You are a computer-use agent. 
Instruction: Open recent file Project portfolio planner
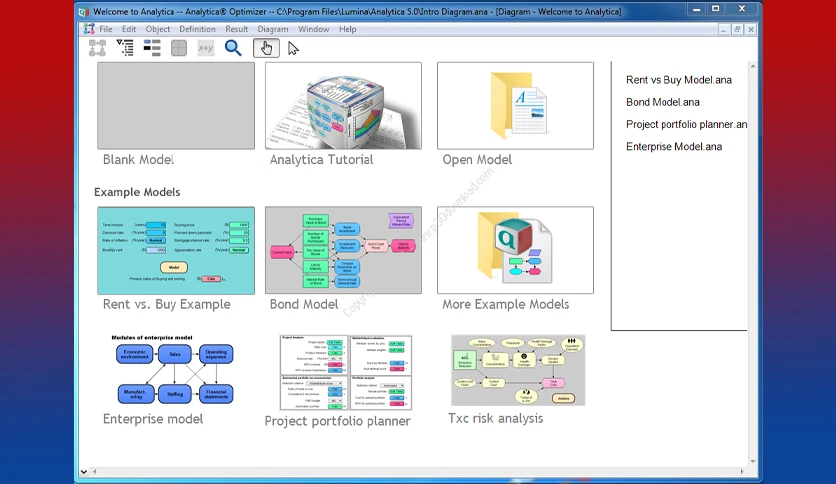click(686, 125)
